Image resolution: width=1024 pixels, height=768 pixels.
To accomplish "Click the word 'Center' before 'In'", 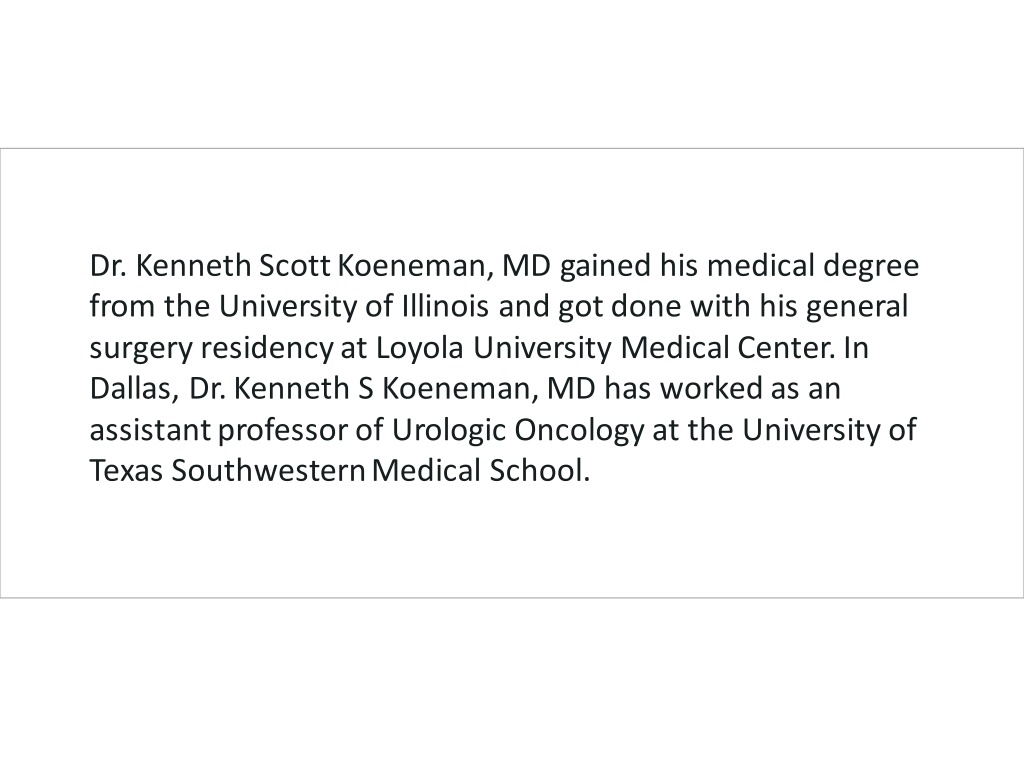I will [x=784, y=347].
